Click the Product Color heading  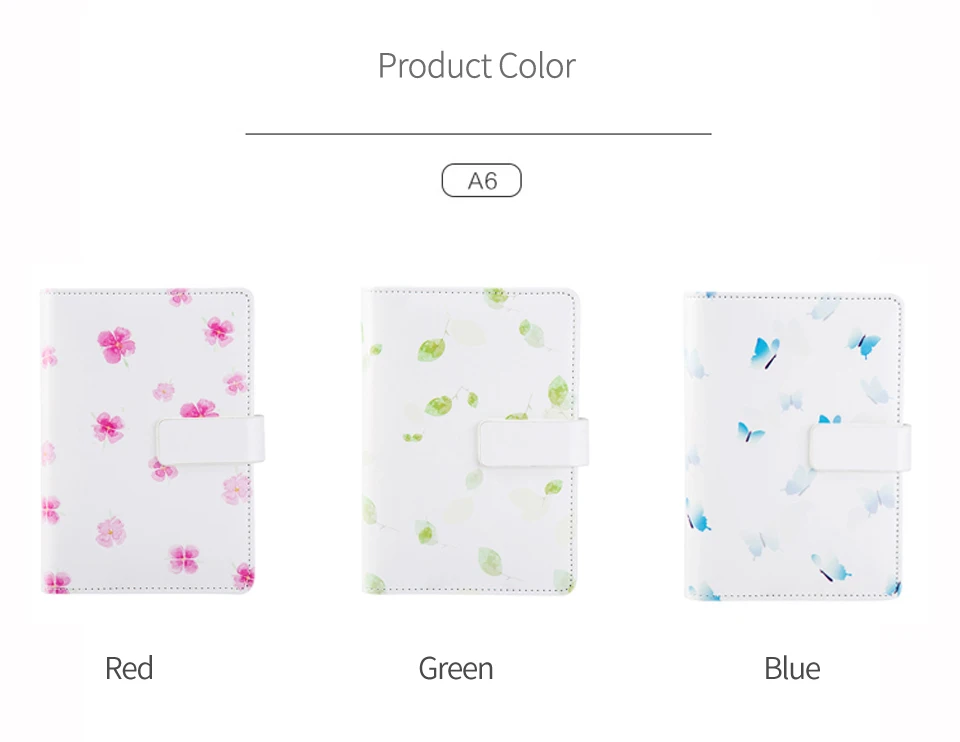[476, 66]
